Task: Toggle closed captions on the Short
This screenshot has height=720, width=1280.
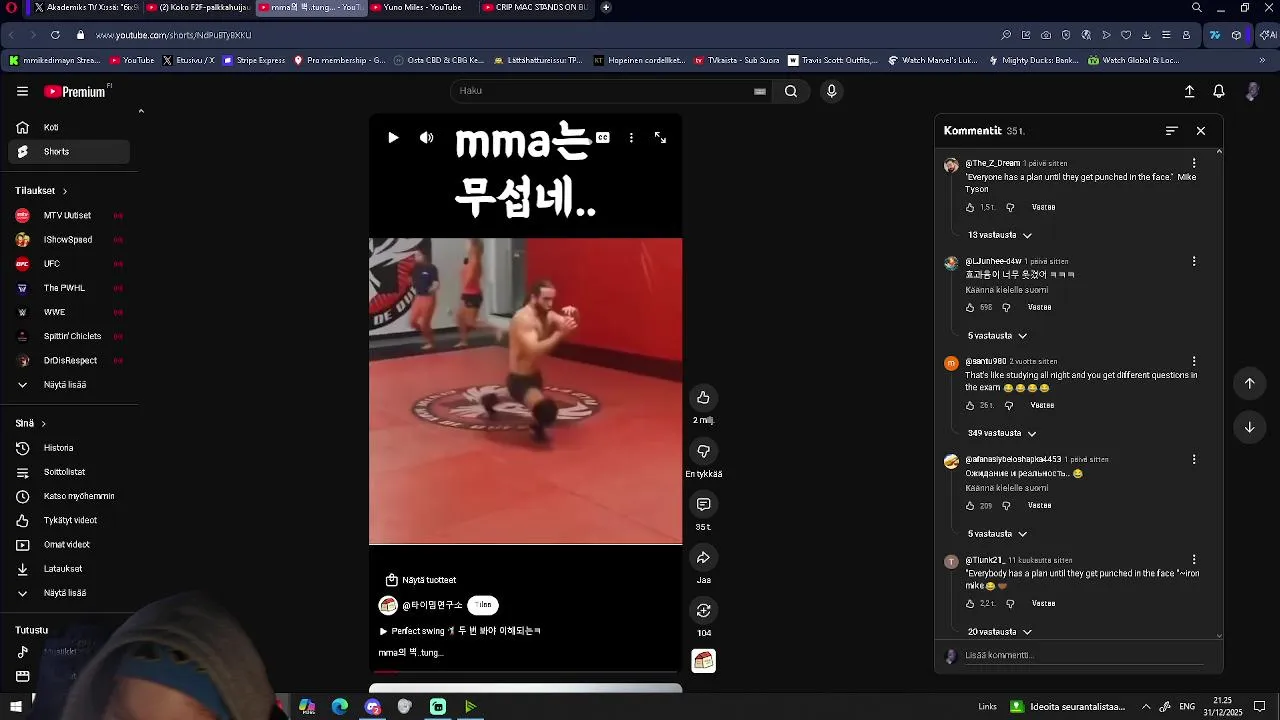Action: tap(603, 138)
